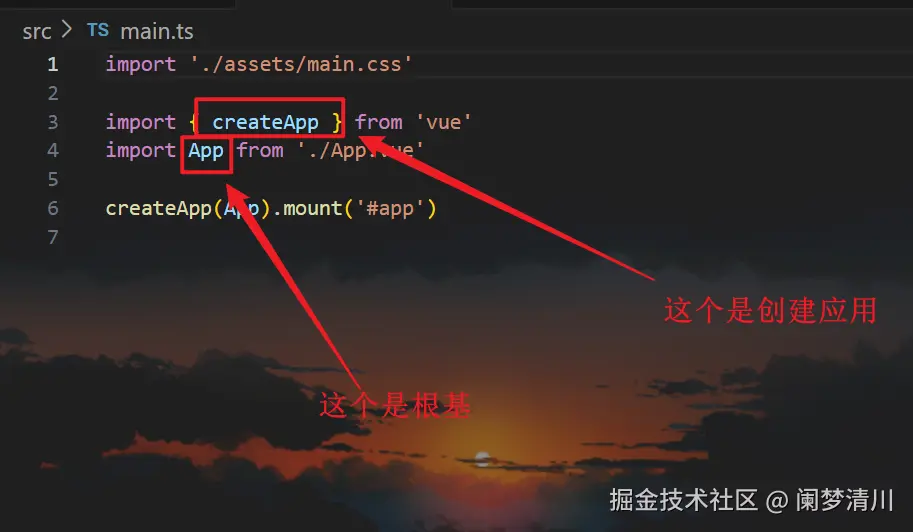
Task: Click line number 2 in gutter
Action: click(53, 93)
